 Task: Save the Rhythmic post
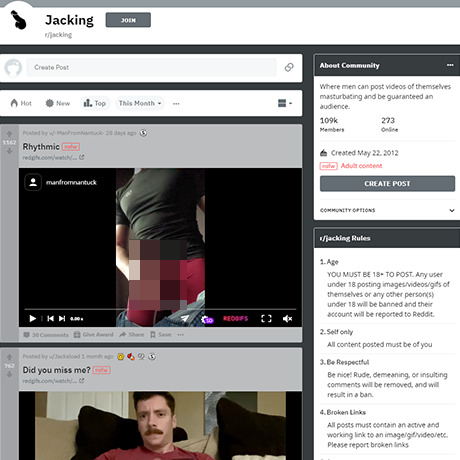(x=161, y=335)
